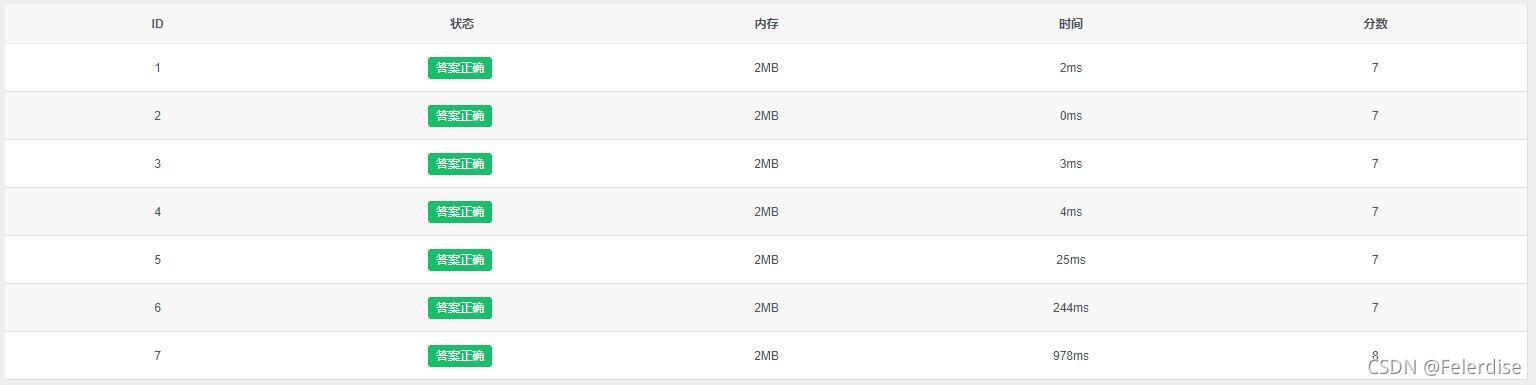Click the 答案正确 badge in row 1
Screen dimensions: 1536x385
[460, 68]
